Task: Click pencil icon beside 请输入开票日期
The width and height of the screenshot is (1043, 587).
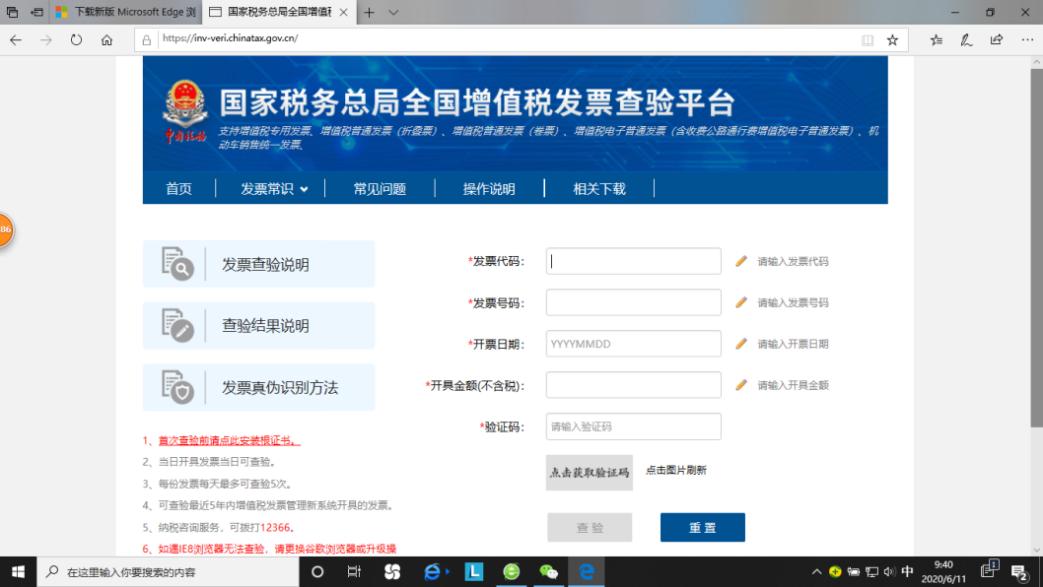Action: click(x=741, y=344)
